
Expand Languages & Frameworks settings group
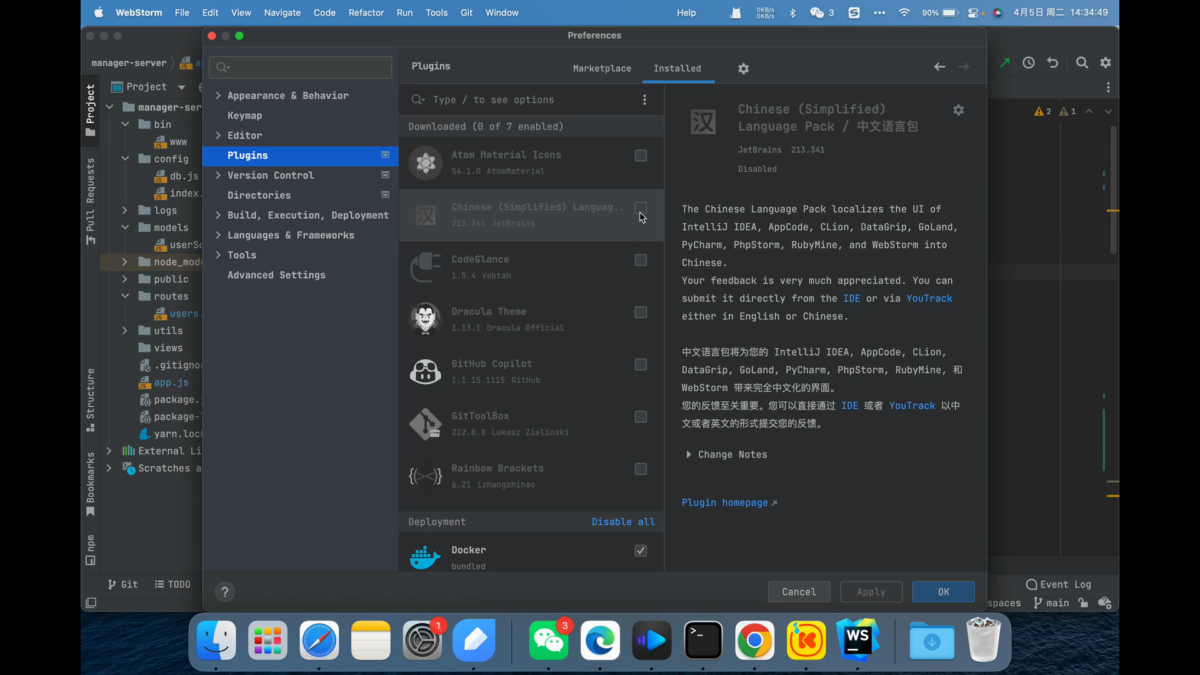pos(218,236)
